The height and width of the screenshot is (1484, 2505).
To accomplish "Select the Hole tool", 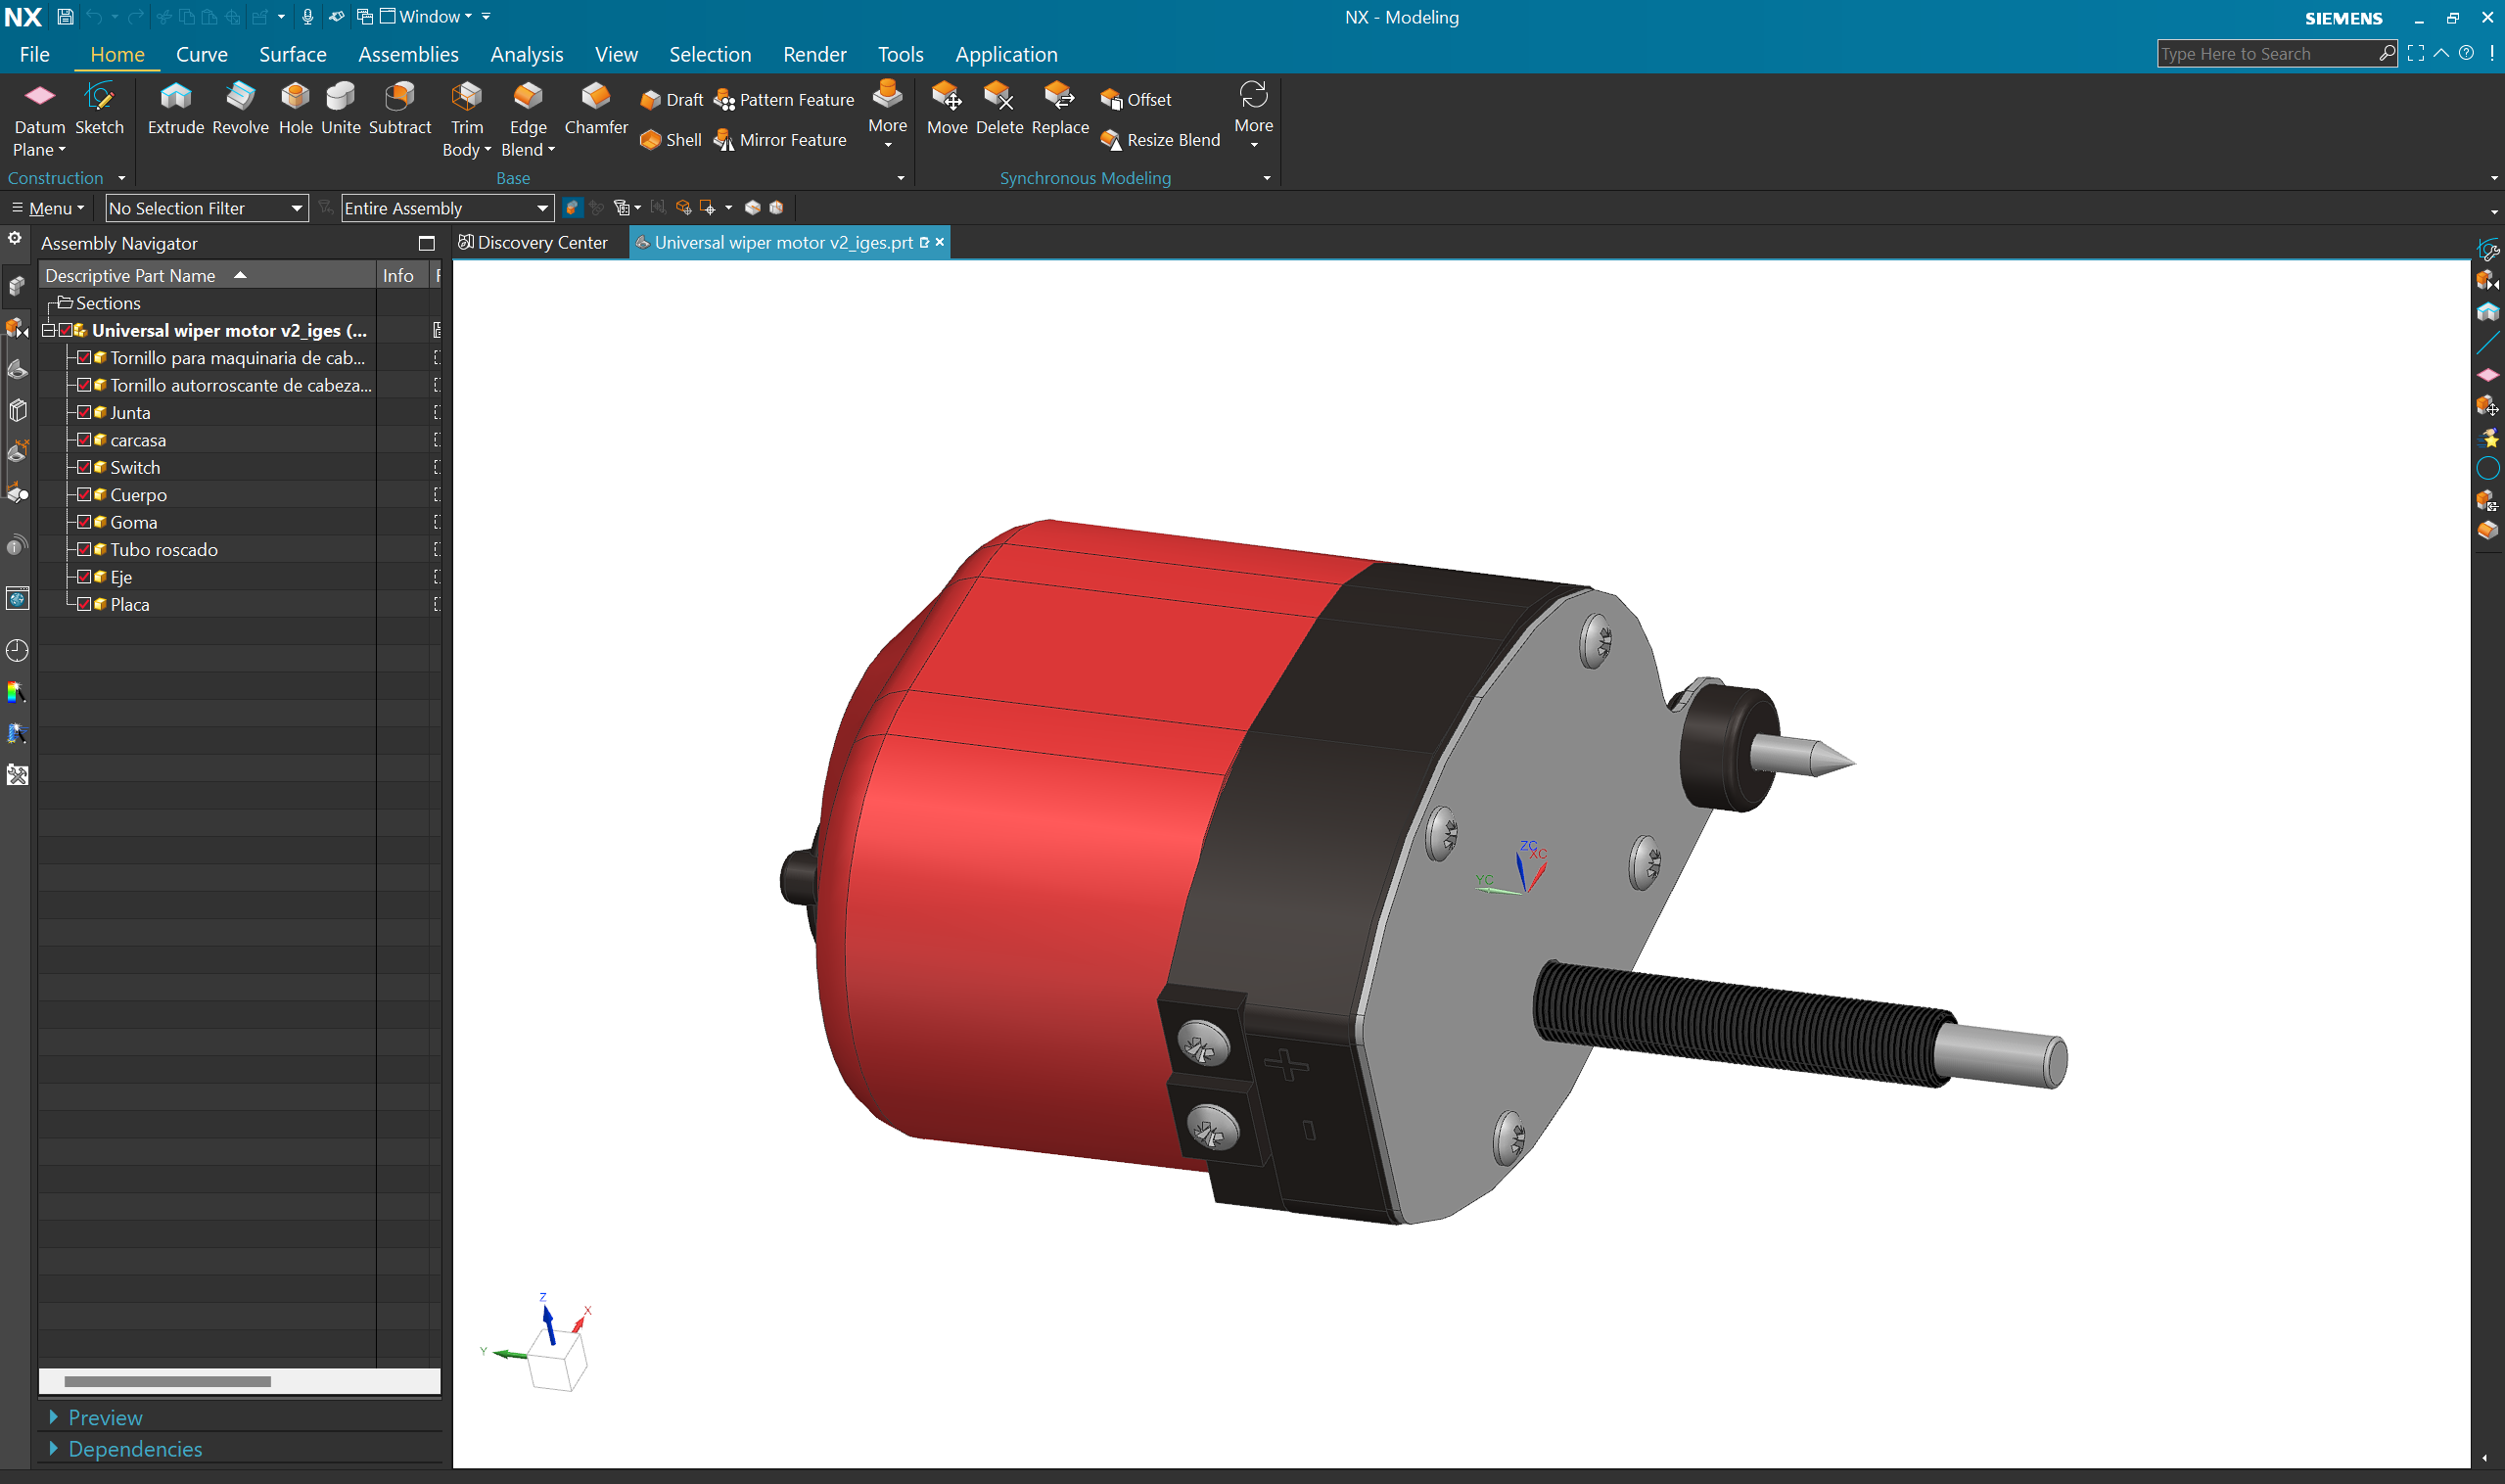I will 295,107.
